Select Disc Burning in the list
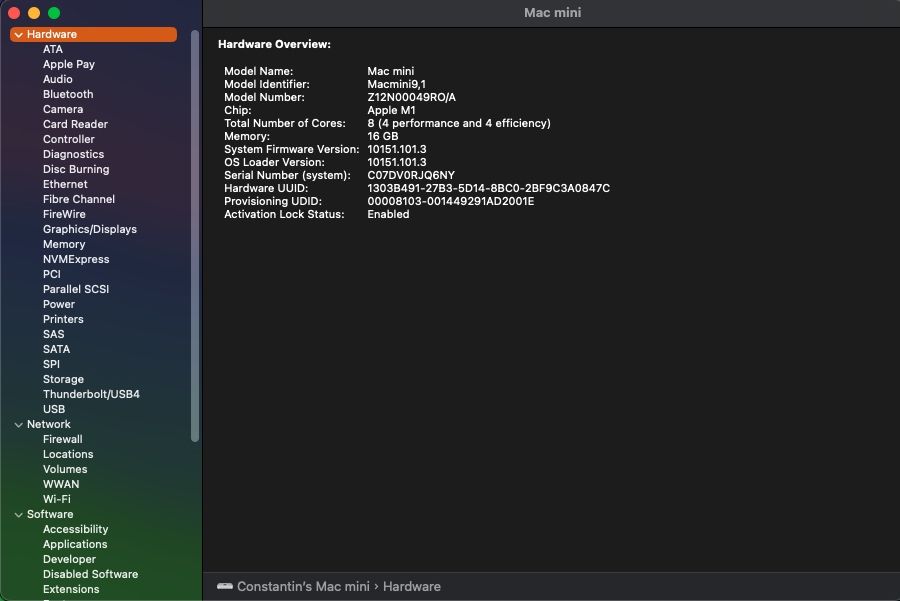Viewport: 900px width, 601px height. pos(76,169)
